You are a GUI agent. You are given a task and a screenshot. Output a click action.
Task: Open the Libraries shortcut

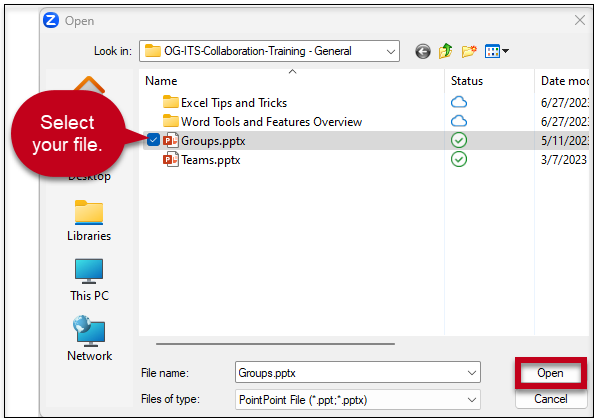click(89, 221)
